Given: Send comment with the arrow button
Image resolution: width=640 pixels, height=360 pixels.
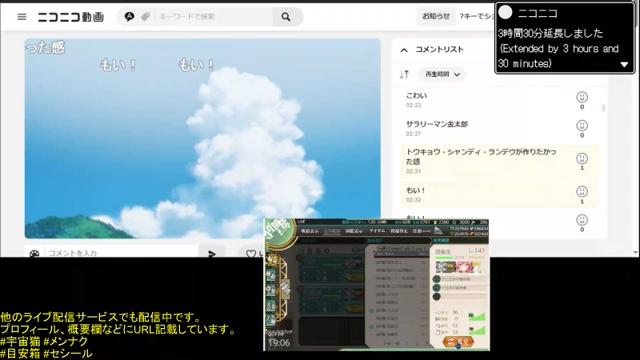Looking at the screenshot, I should [x=212, y=253].
